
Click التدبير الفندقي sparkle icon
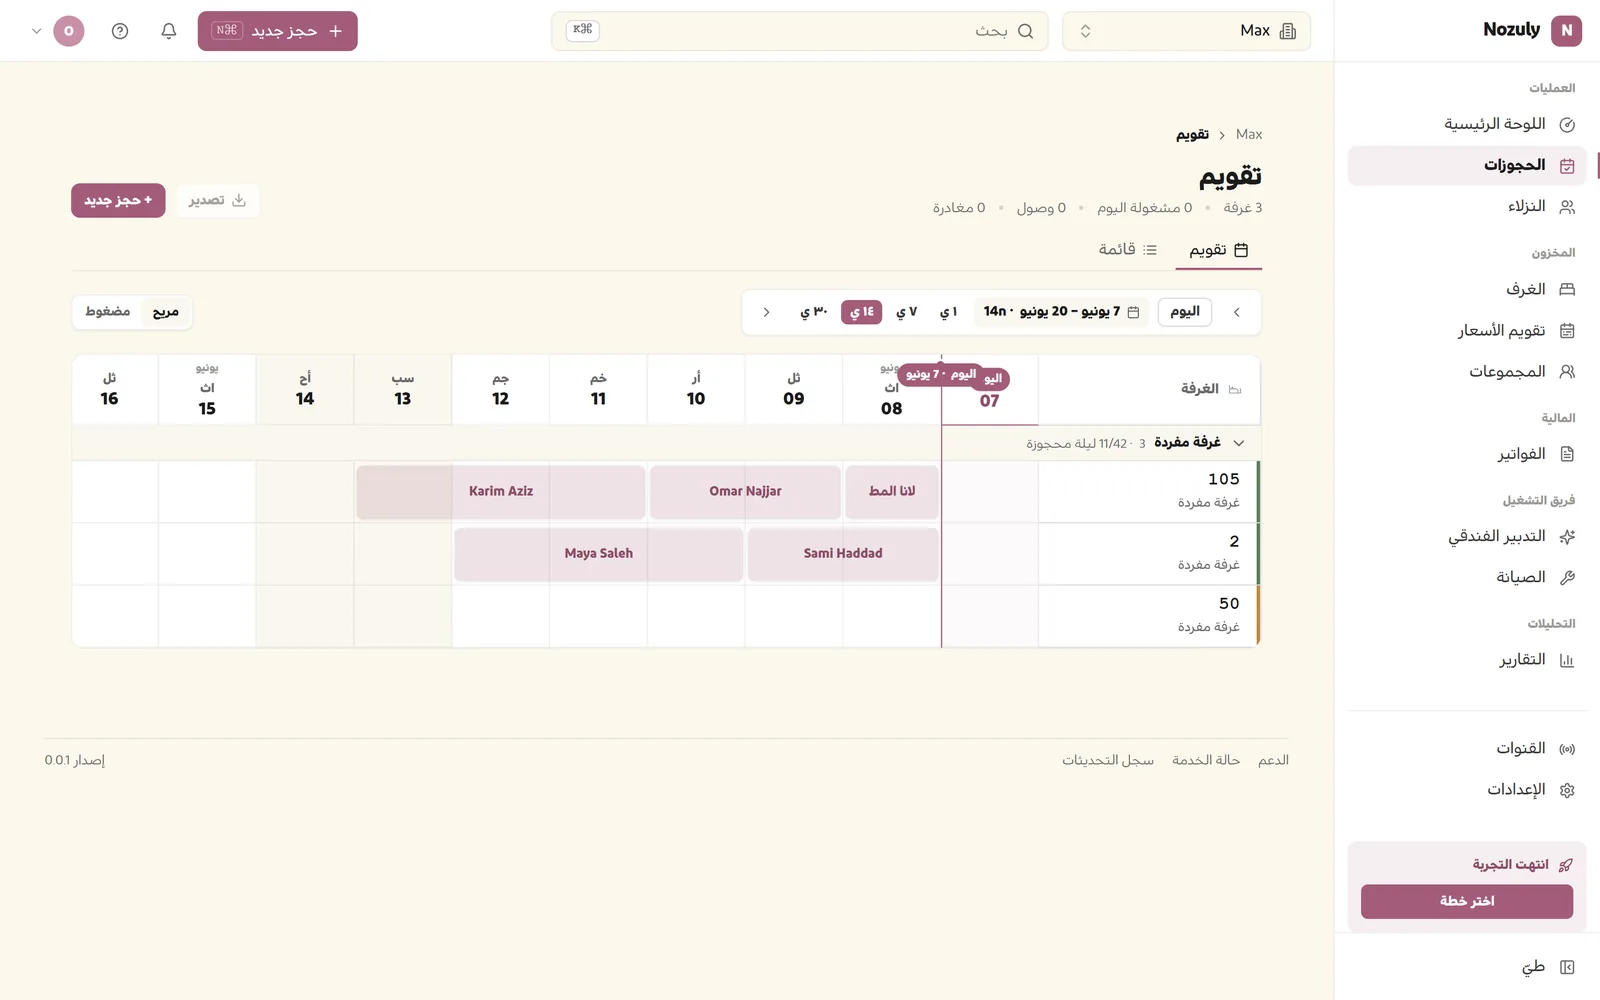pyautogui.click(x=1567, y=537)
